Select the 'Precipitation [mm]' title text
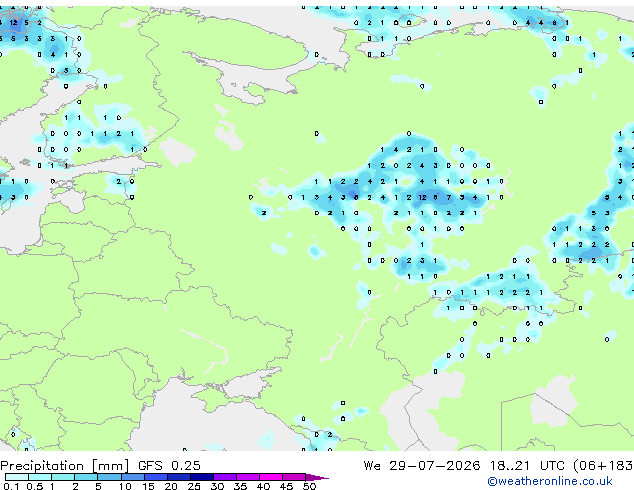The image size is (634, 490). pos(65,466)
